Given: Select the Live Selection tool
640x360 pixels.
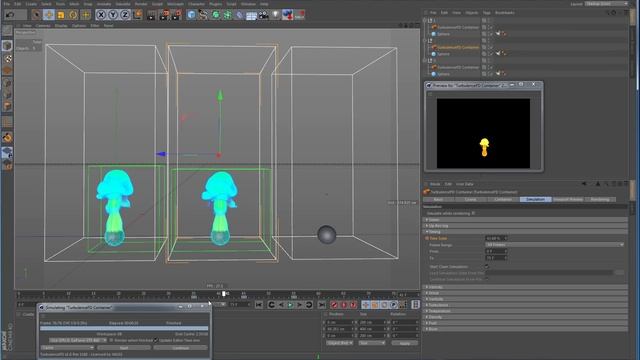Looking at the screenshot, I should (36, 15).
